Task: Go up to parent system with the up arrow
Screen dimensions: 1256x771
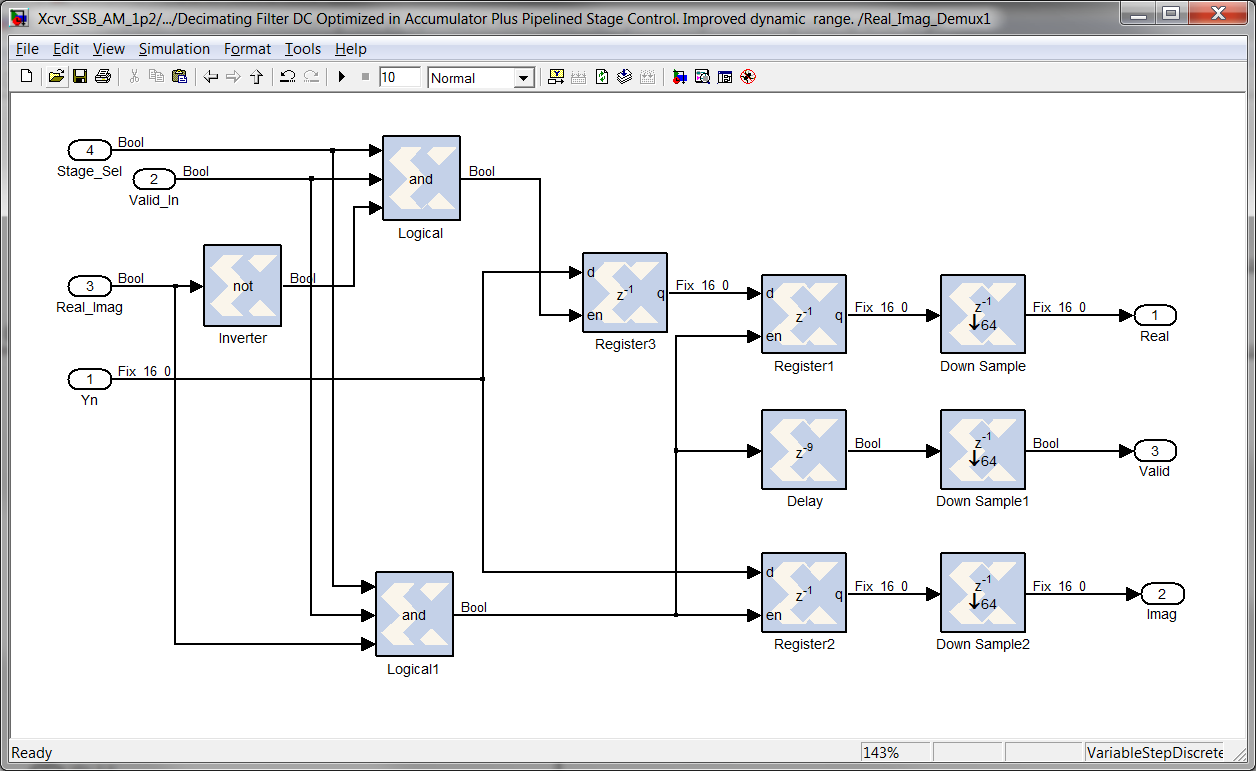Action: [x=256, y=77]
